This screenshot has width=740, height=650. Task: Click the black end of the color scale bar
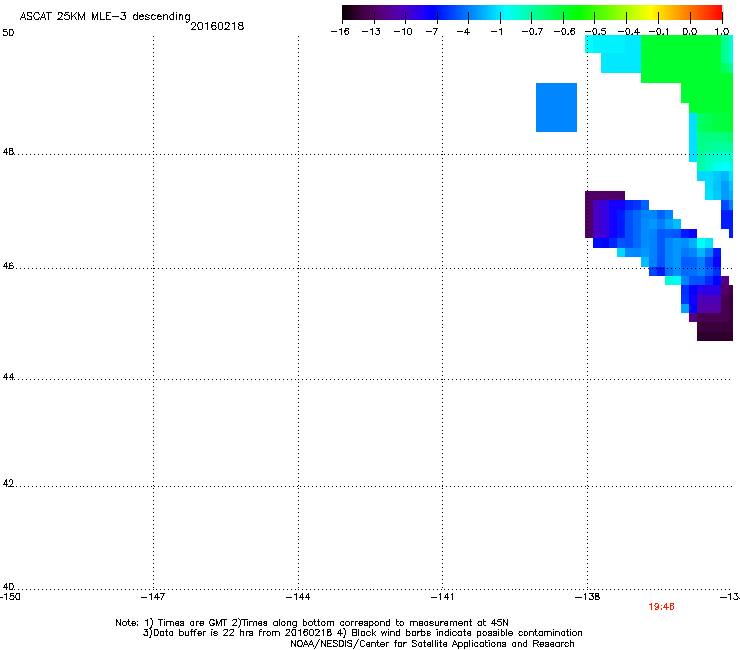348,12
